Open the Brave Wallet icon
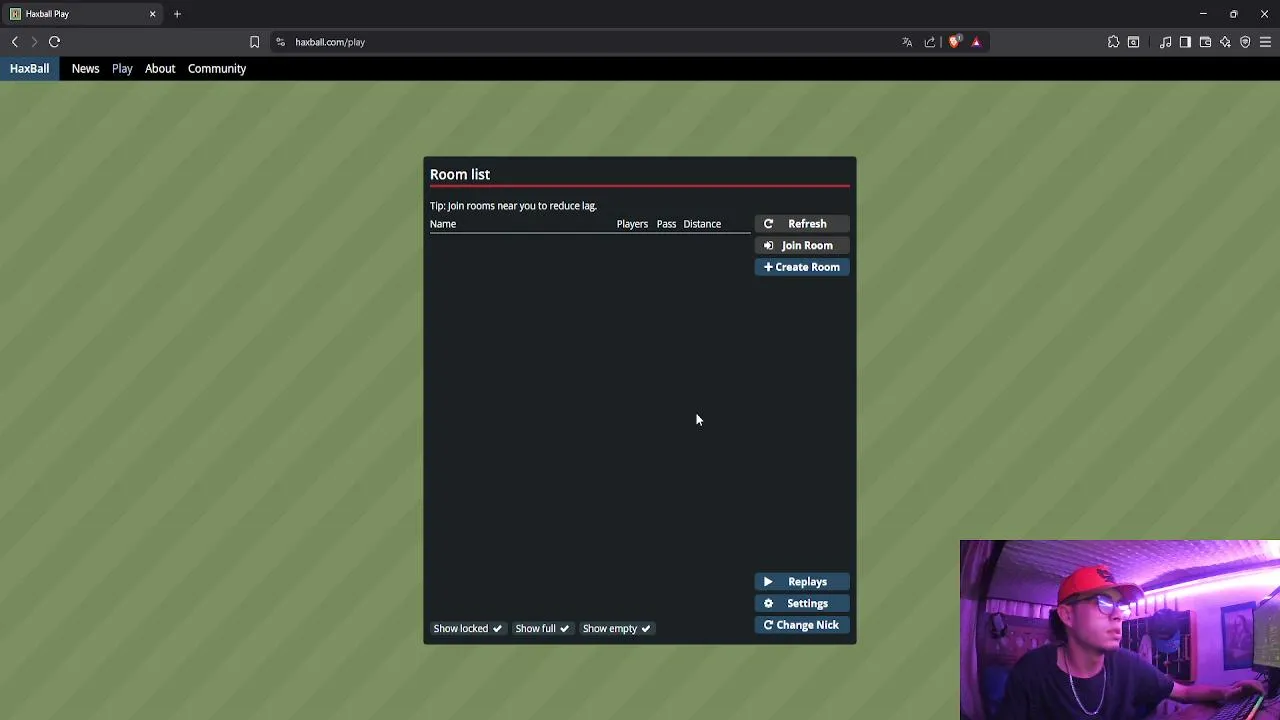1280x720 pixels. point(1205,42)
